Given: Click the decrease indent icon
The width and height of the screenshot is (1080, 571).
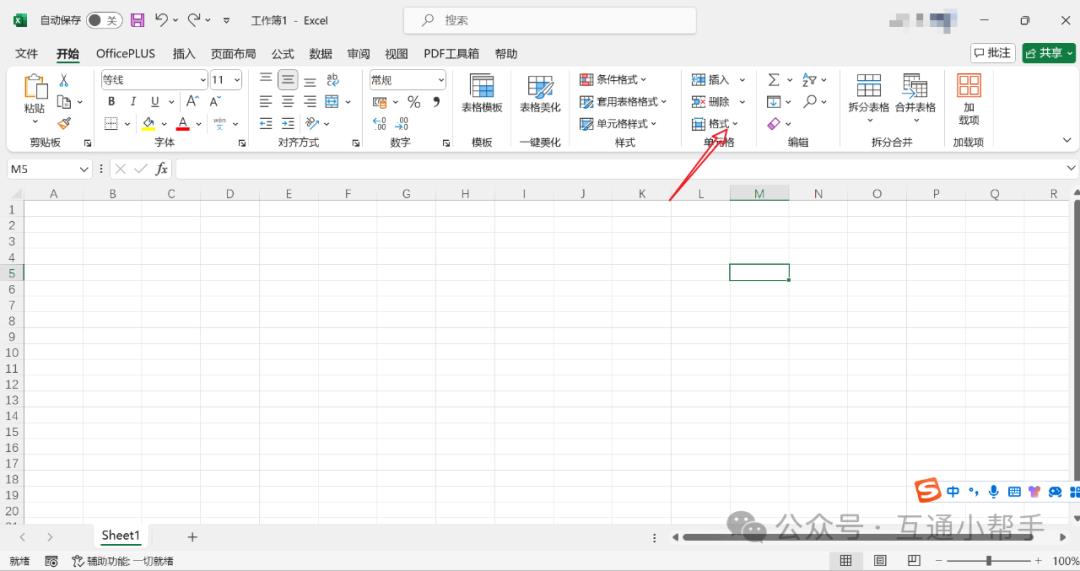Looking at the screenshot, I should pos(266,123).
